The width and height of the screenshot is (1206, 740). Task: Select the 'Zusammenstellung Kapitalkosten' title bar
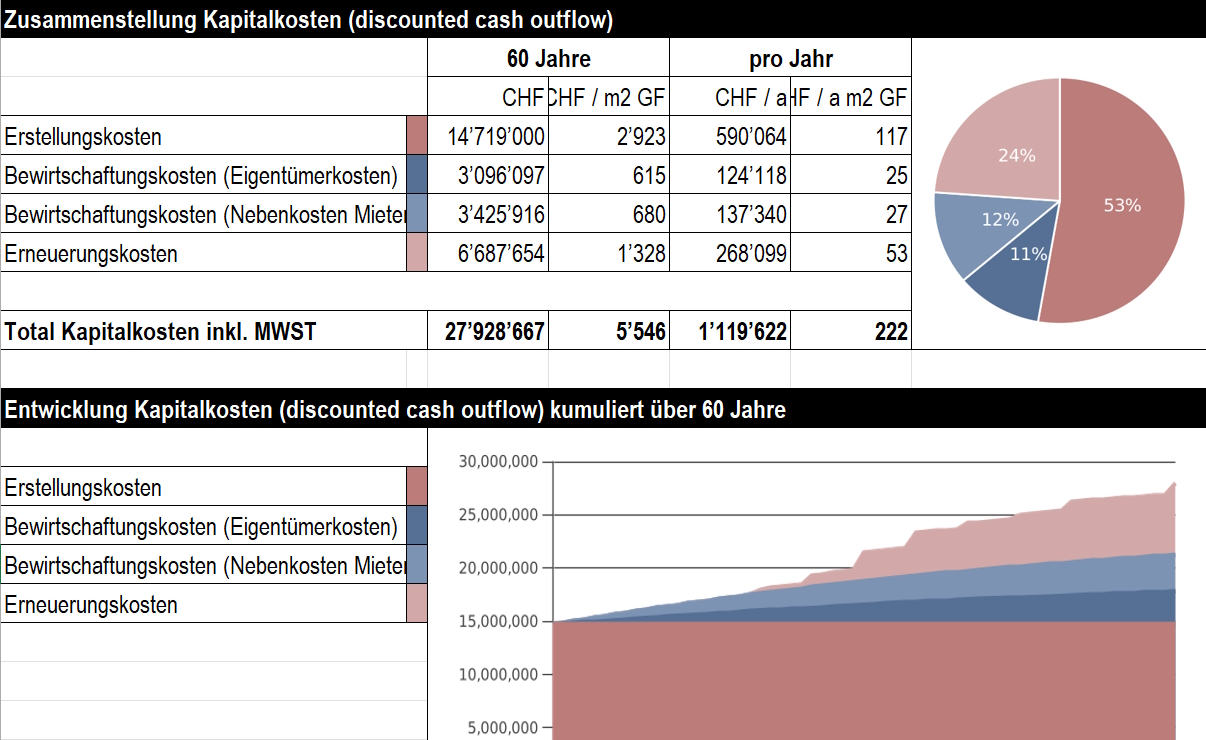(x=603, y=19)
